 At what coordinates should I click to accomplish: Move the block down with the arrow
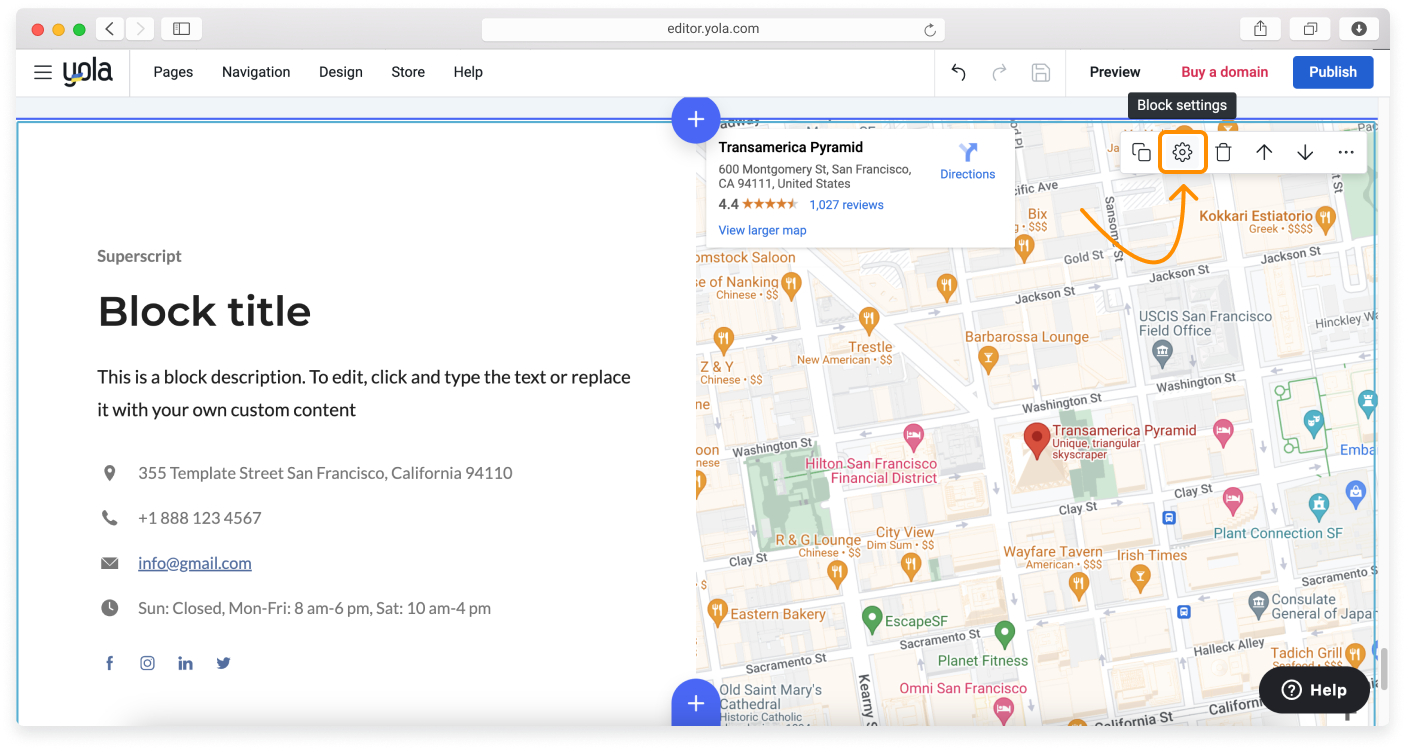pos(1305,153)
